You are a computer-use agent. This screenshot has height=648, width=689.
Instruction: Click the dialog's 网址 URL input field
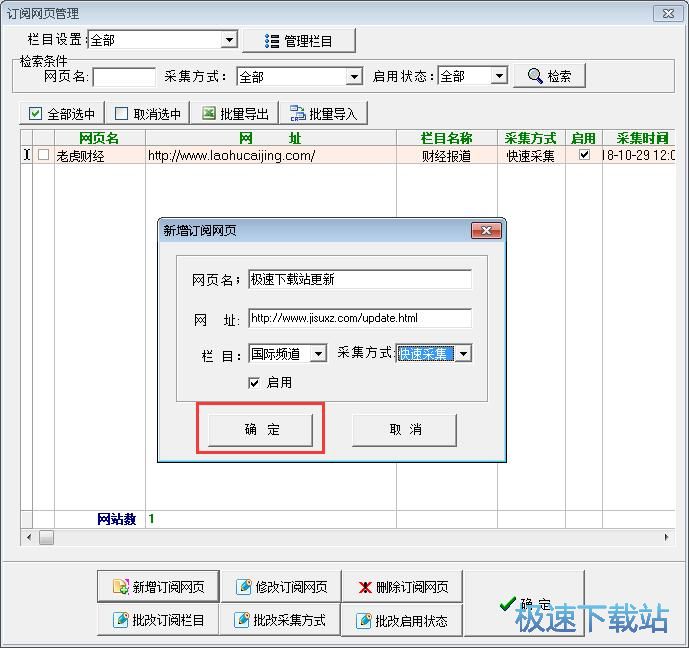(360, 318)
